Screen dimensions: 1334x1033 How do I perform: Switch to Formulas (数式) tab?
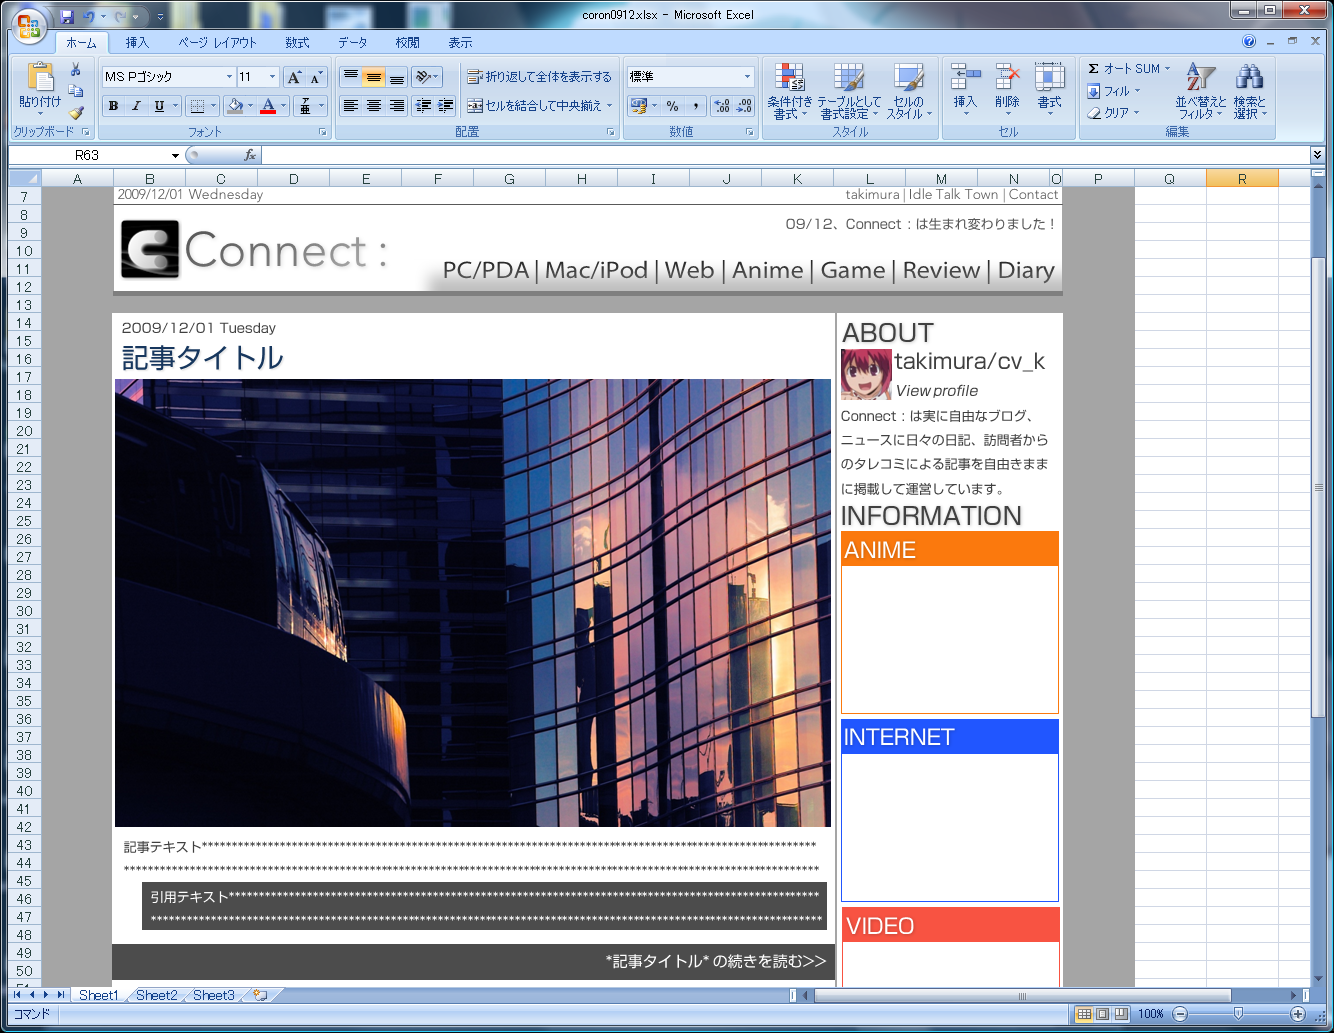click(297, 43)
